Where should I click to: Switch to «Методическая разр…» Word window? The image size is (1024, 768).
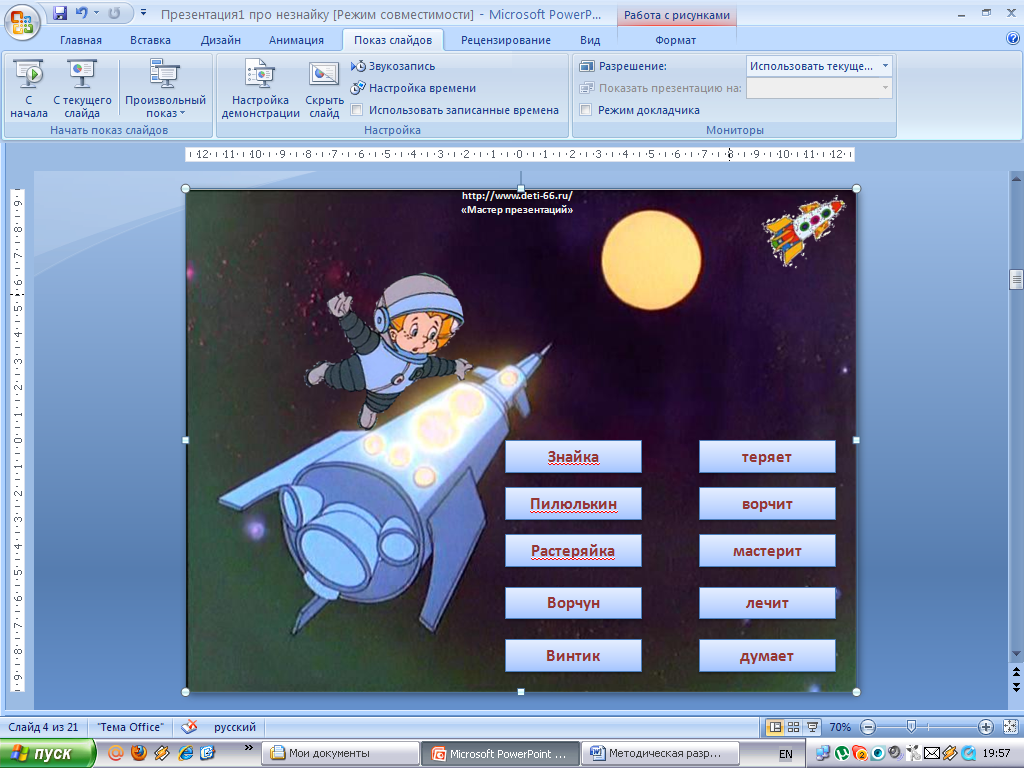(660, 754)
